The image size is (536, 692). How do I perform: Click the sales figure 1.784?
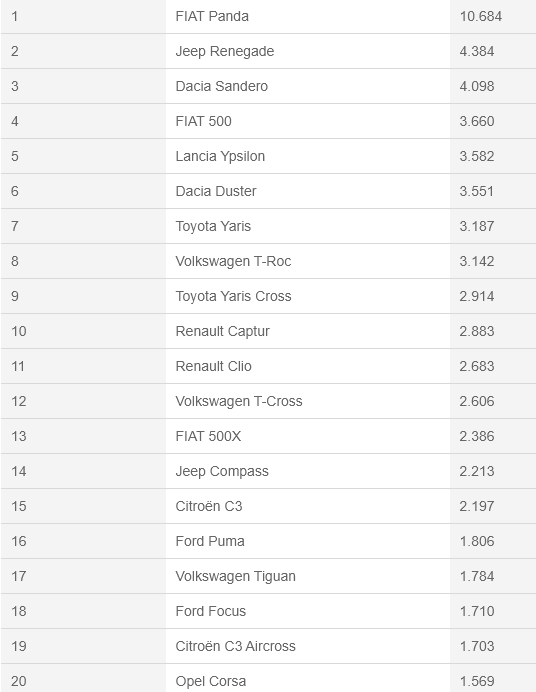[x=477, y=576]
